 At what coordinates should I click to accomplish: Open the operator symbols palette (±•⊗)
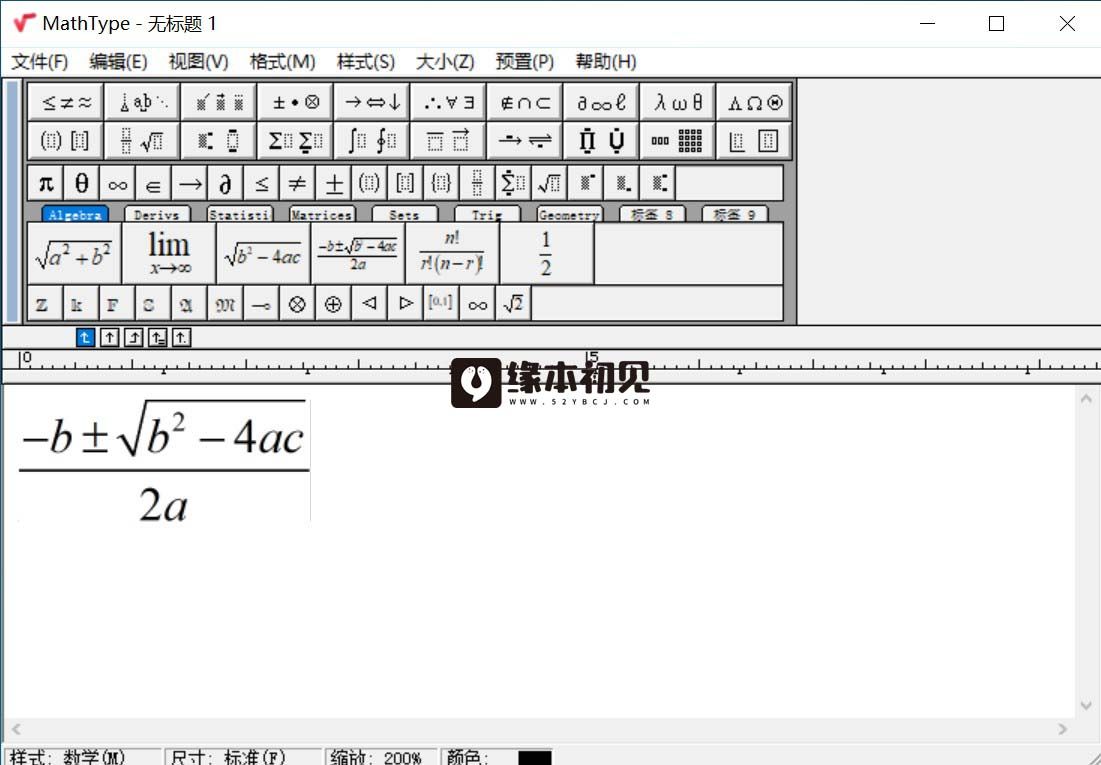[296, 103]
